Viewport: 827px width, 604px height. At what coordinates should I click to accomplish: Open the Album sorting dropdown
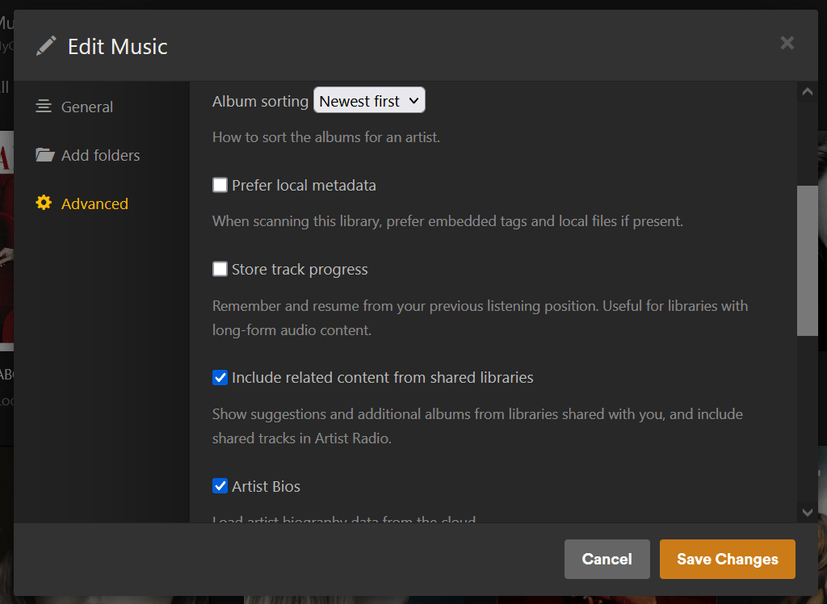pos(369,101)
